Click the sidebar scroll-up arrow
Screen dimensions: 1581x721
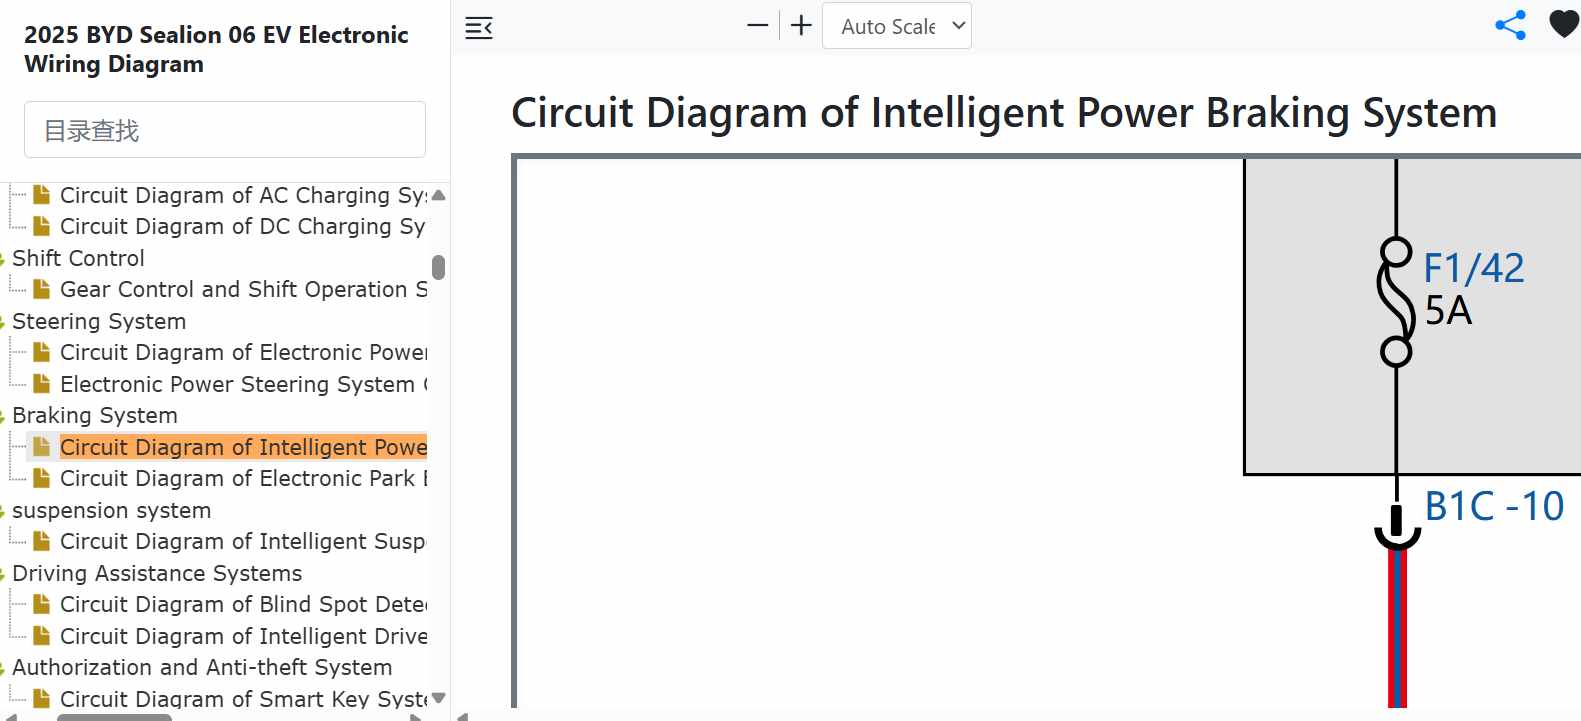438,194
